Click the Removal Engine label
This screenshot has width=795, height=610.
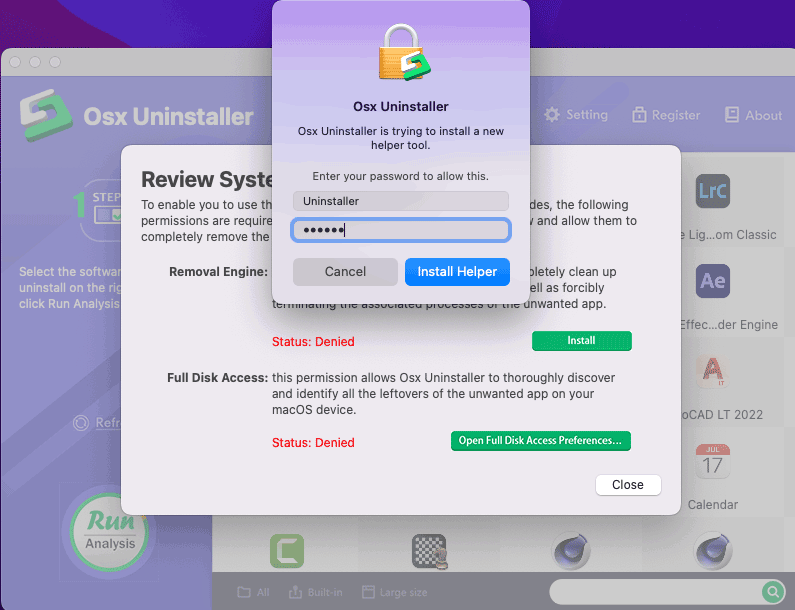point(218,272)
